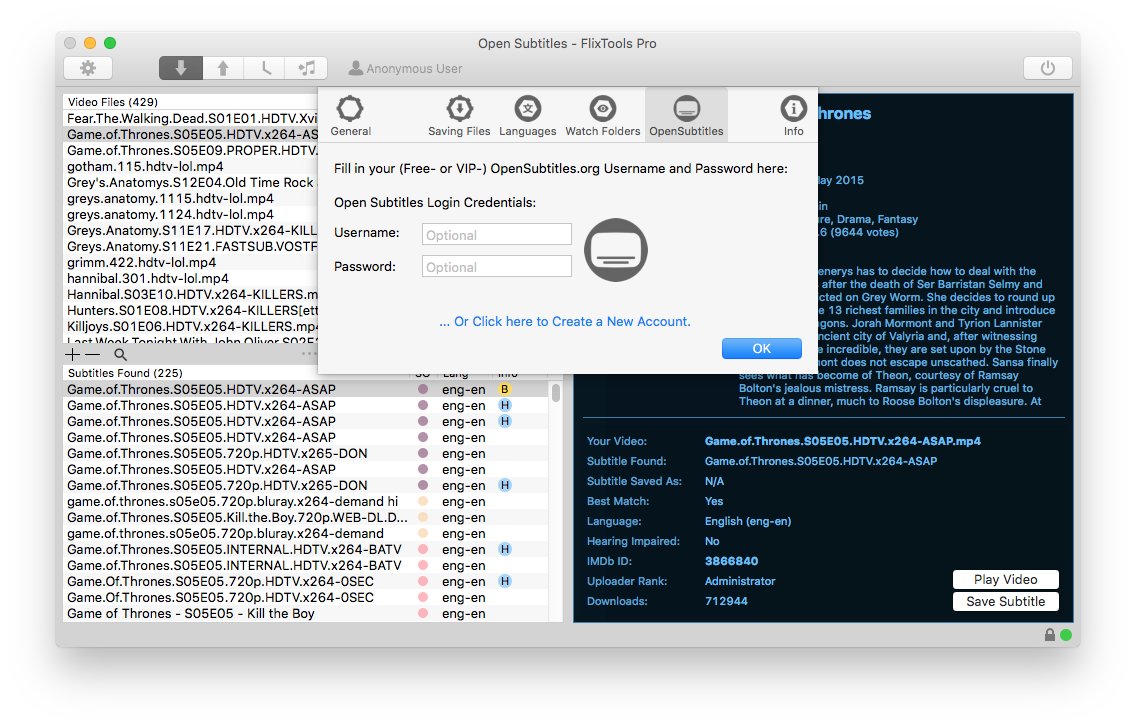
Task: Click the subtitles list scrollbar thumb
Action: 556,392
